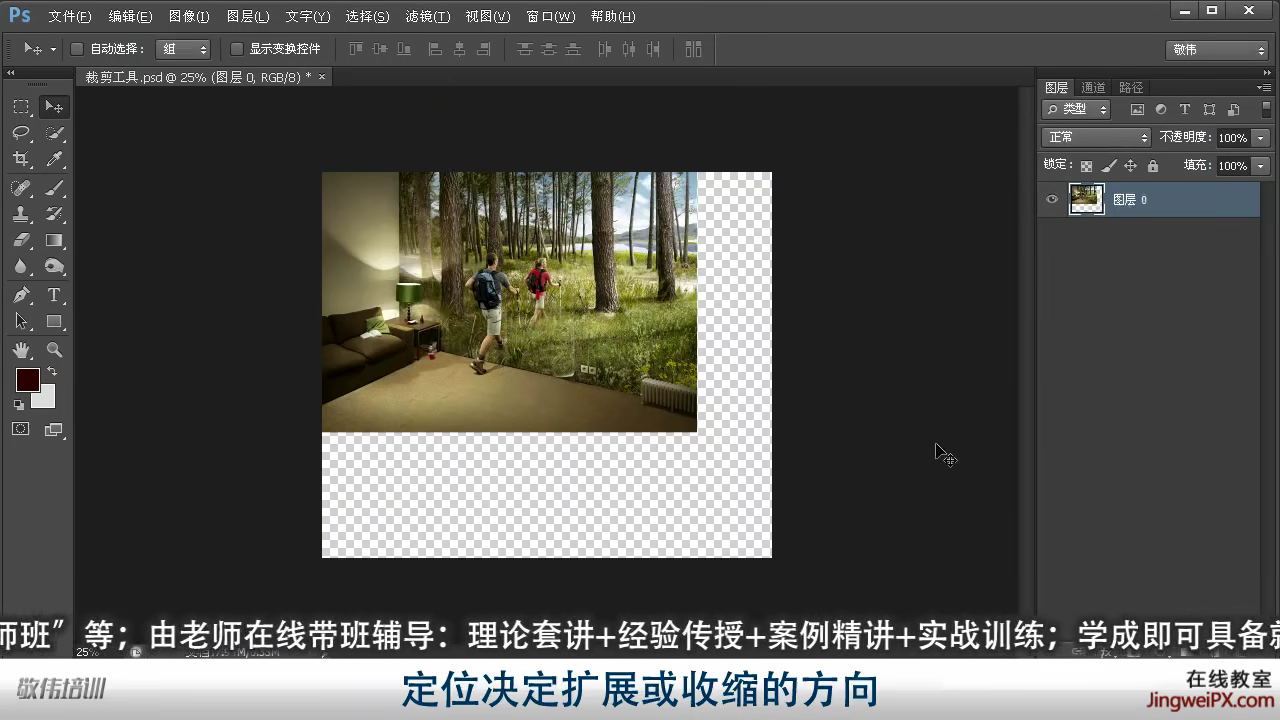Toggle the shape layer filter
Viewport: 1280px width, 720px height.
pyautogui.click(x=1209, y=110)
